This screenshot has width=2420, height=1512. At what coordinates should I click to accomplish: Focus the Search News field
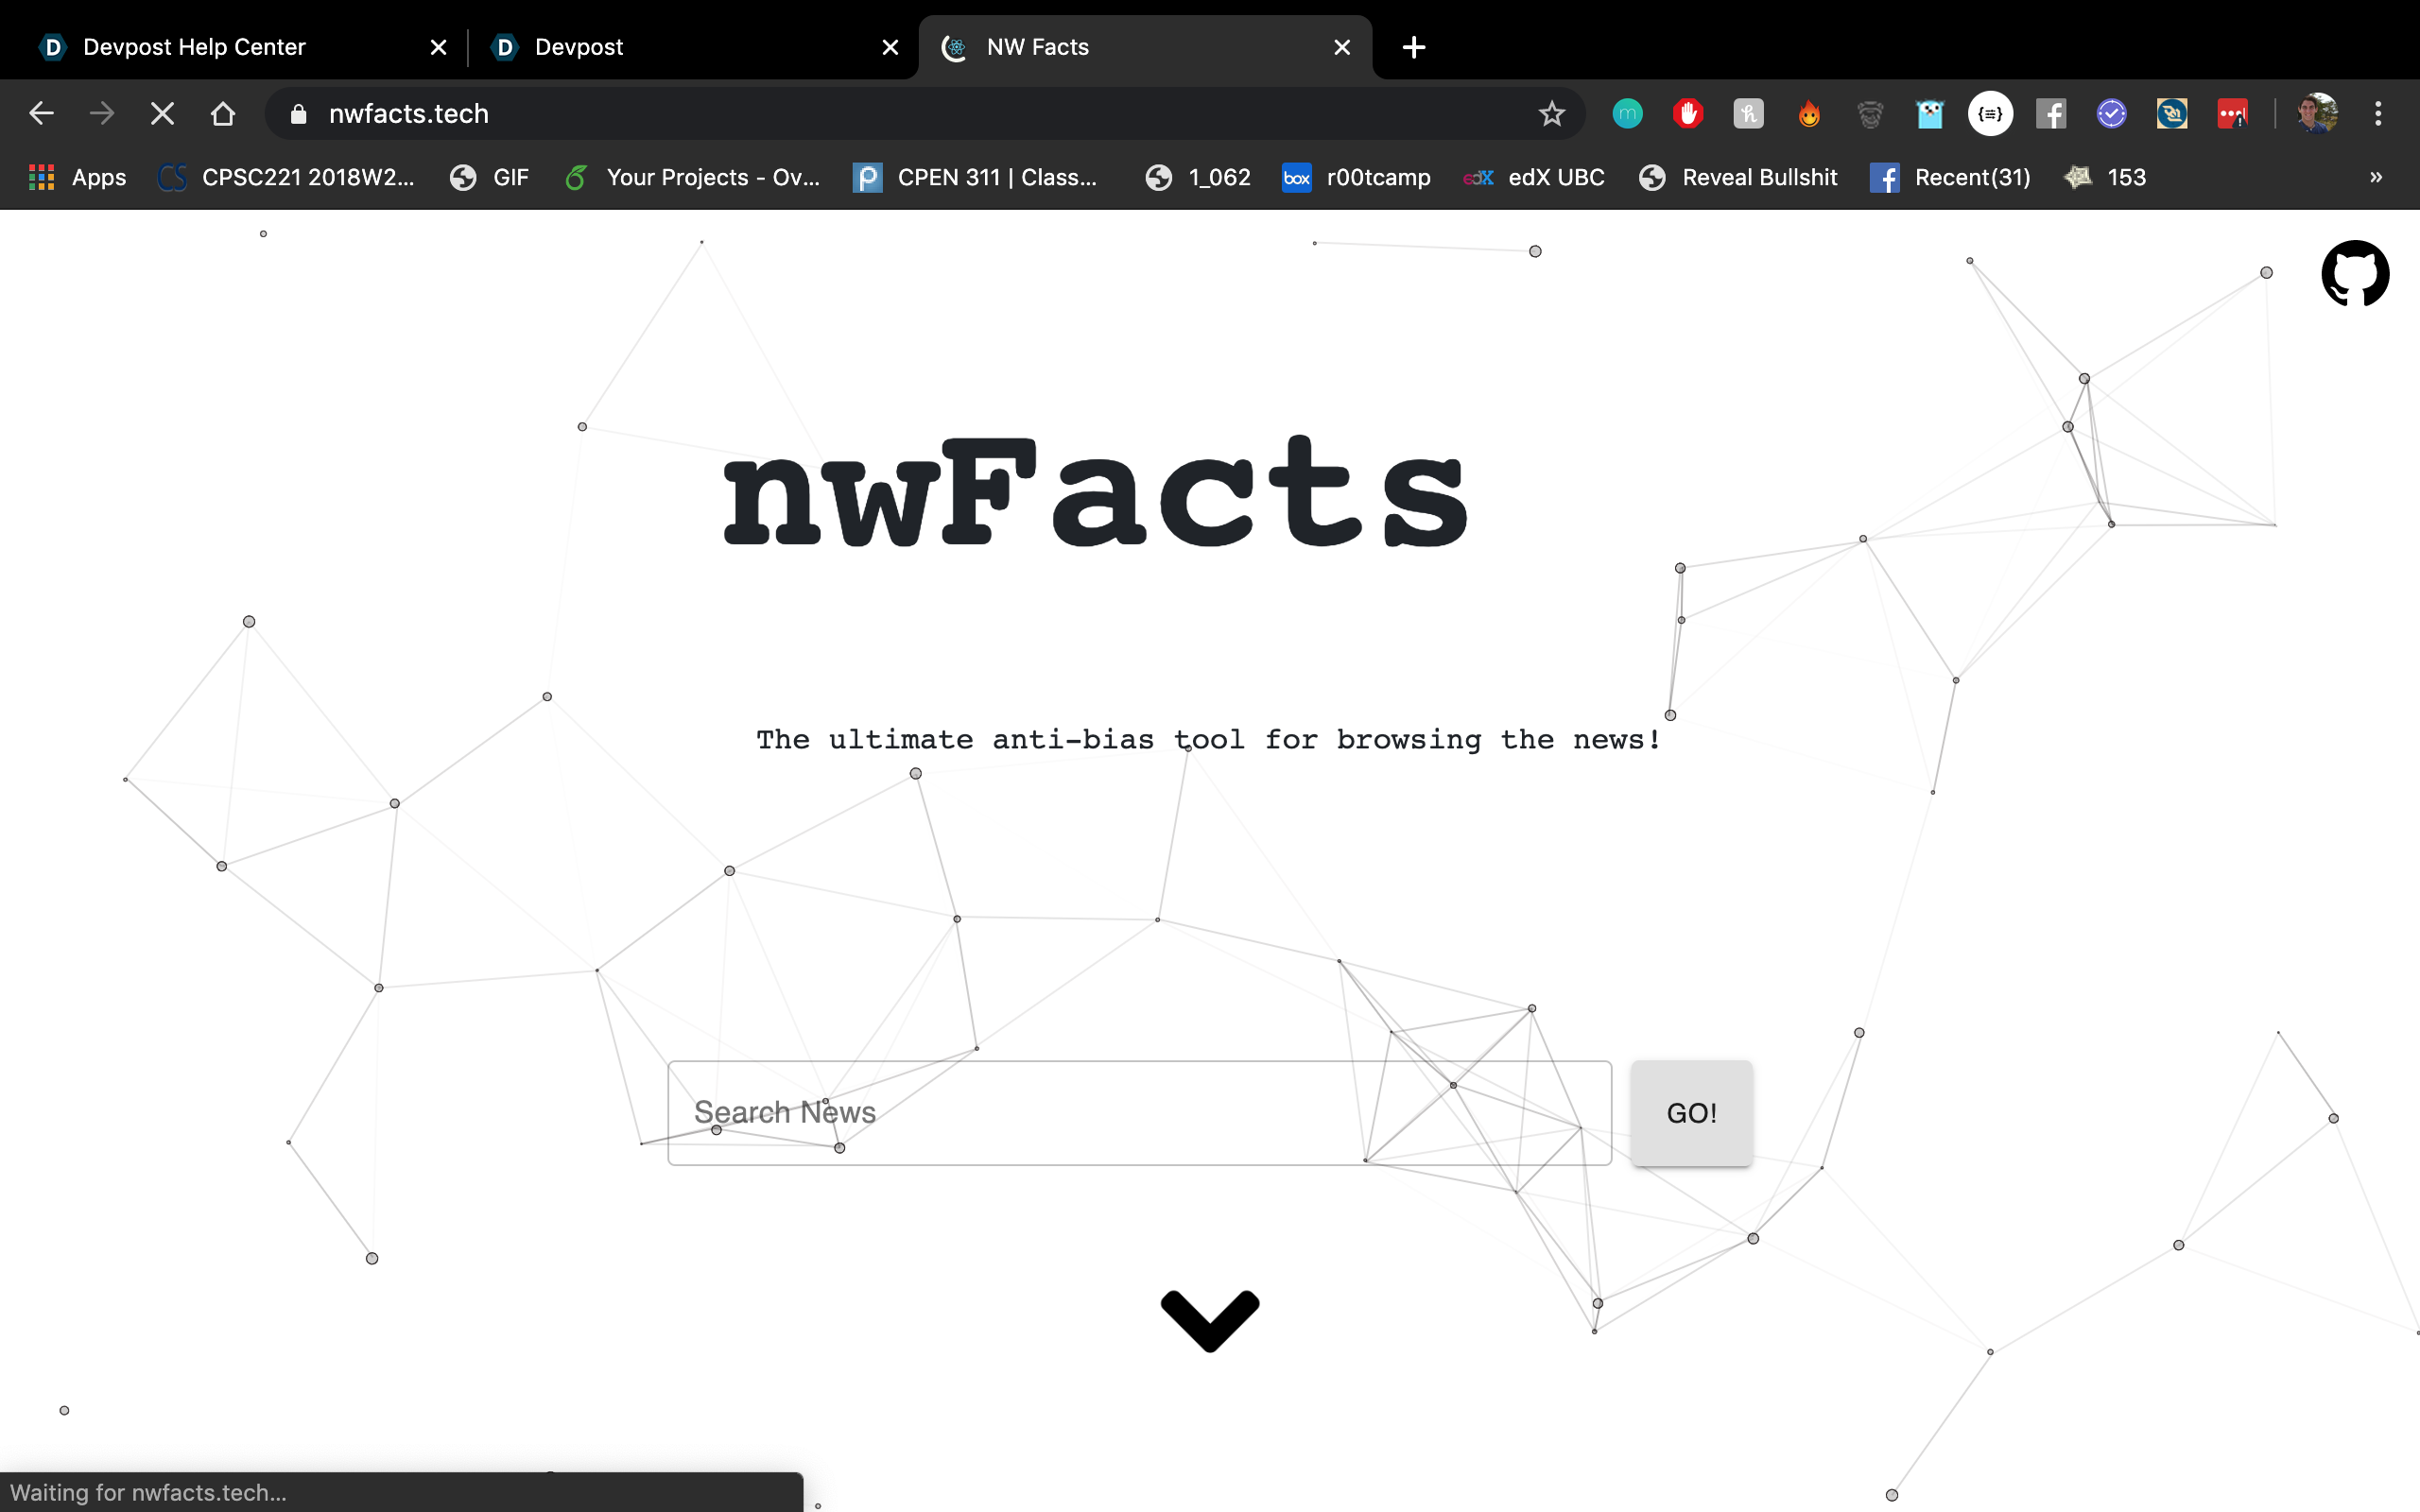(x=1138, y=1112)
